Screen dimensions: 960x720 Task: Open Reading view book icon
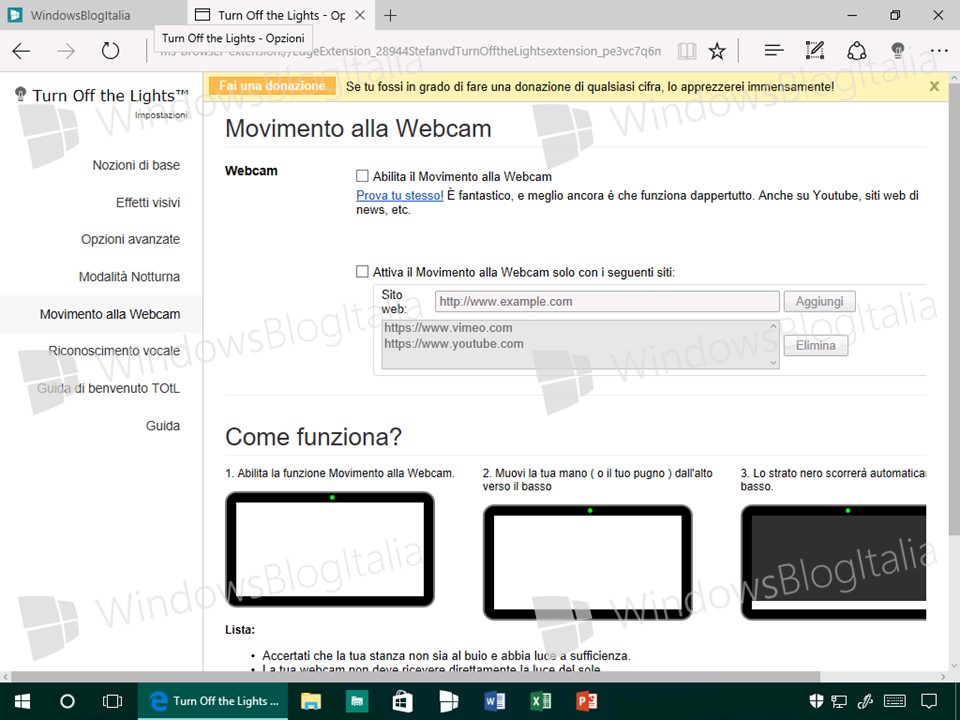click(x=687, y=51)
